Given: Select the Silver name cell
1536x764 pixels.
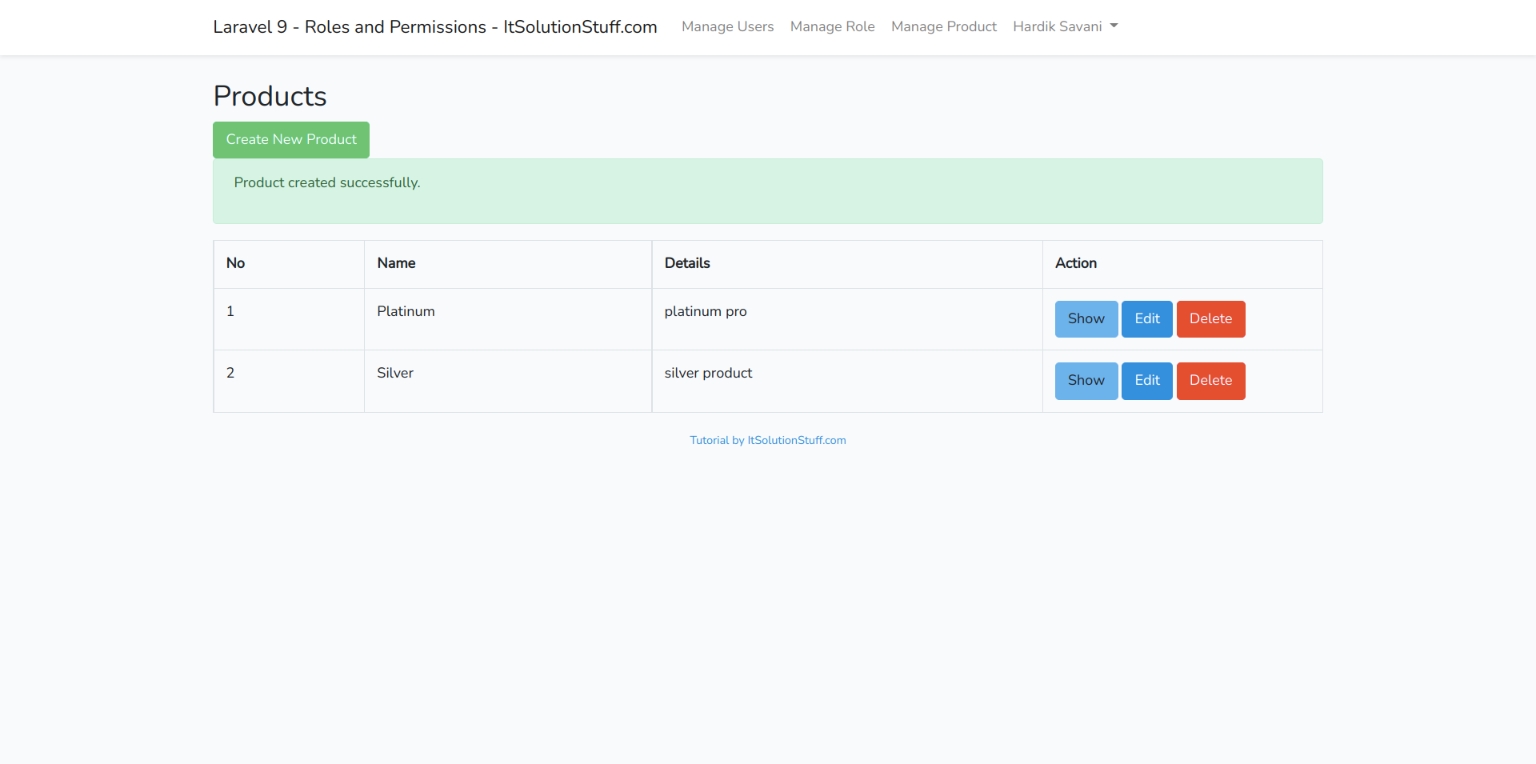Looking at the screenshot, I should point(395,373).
